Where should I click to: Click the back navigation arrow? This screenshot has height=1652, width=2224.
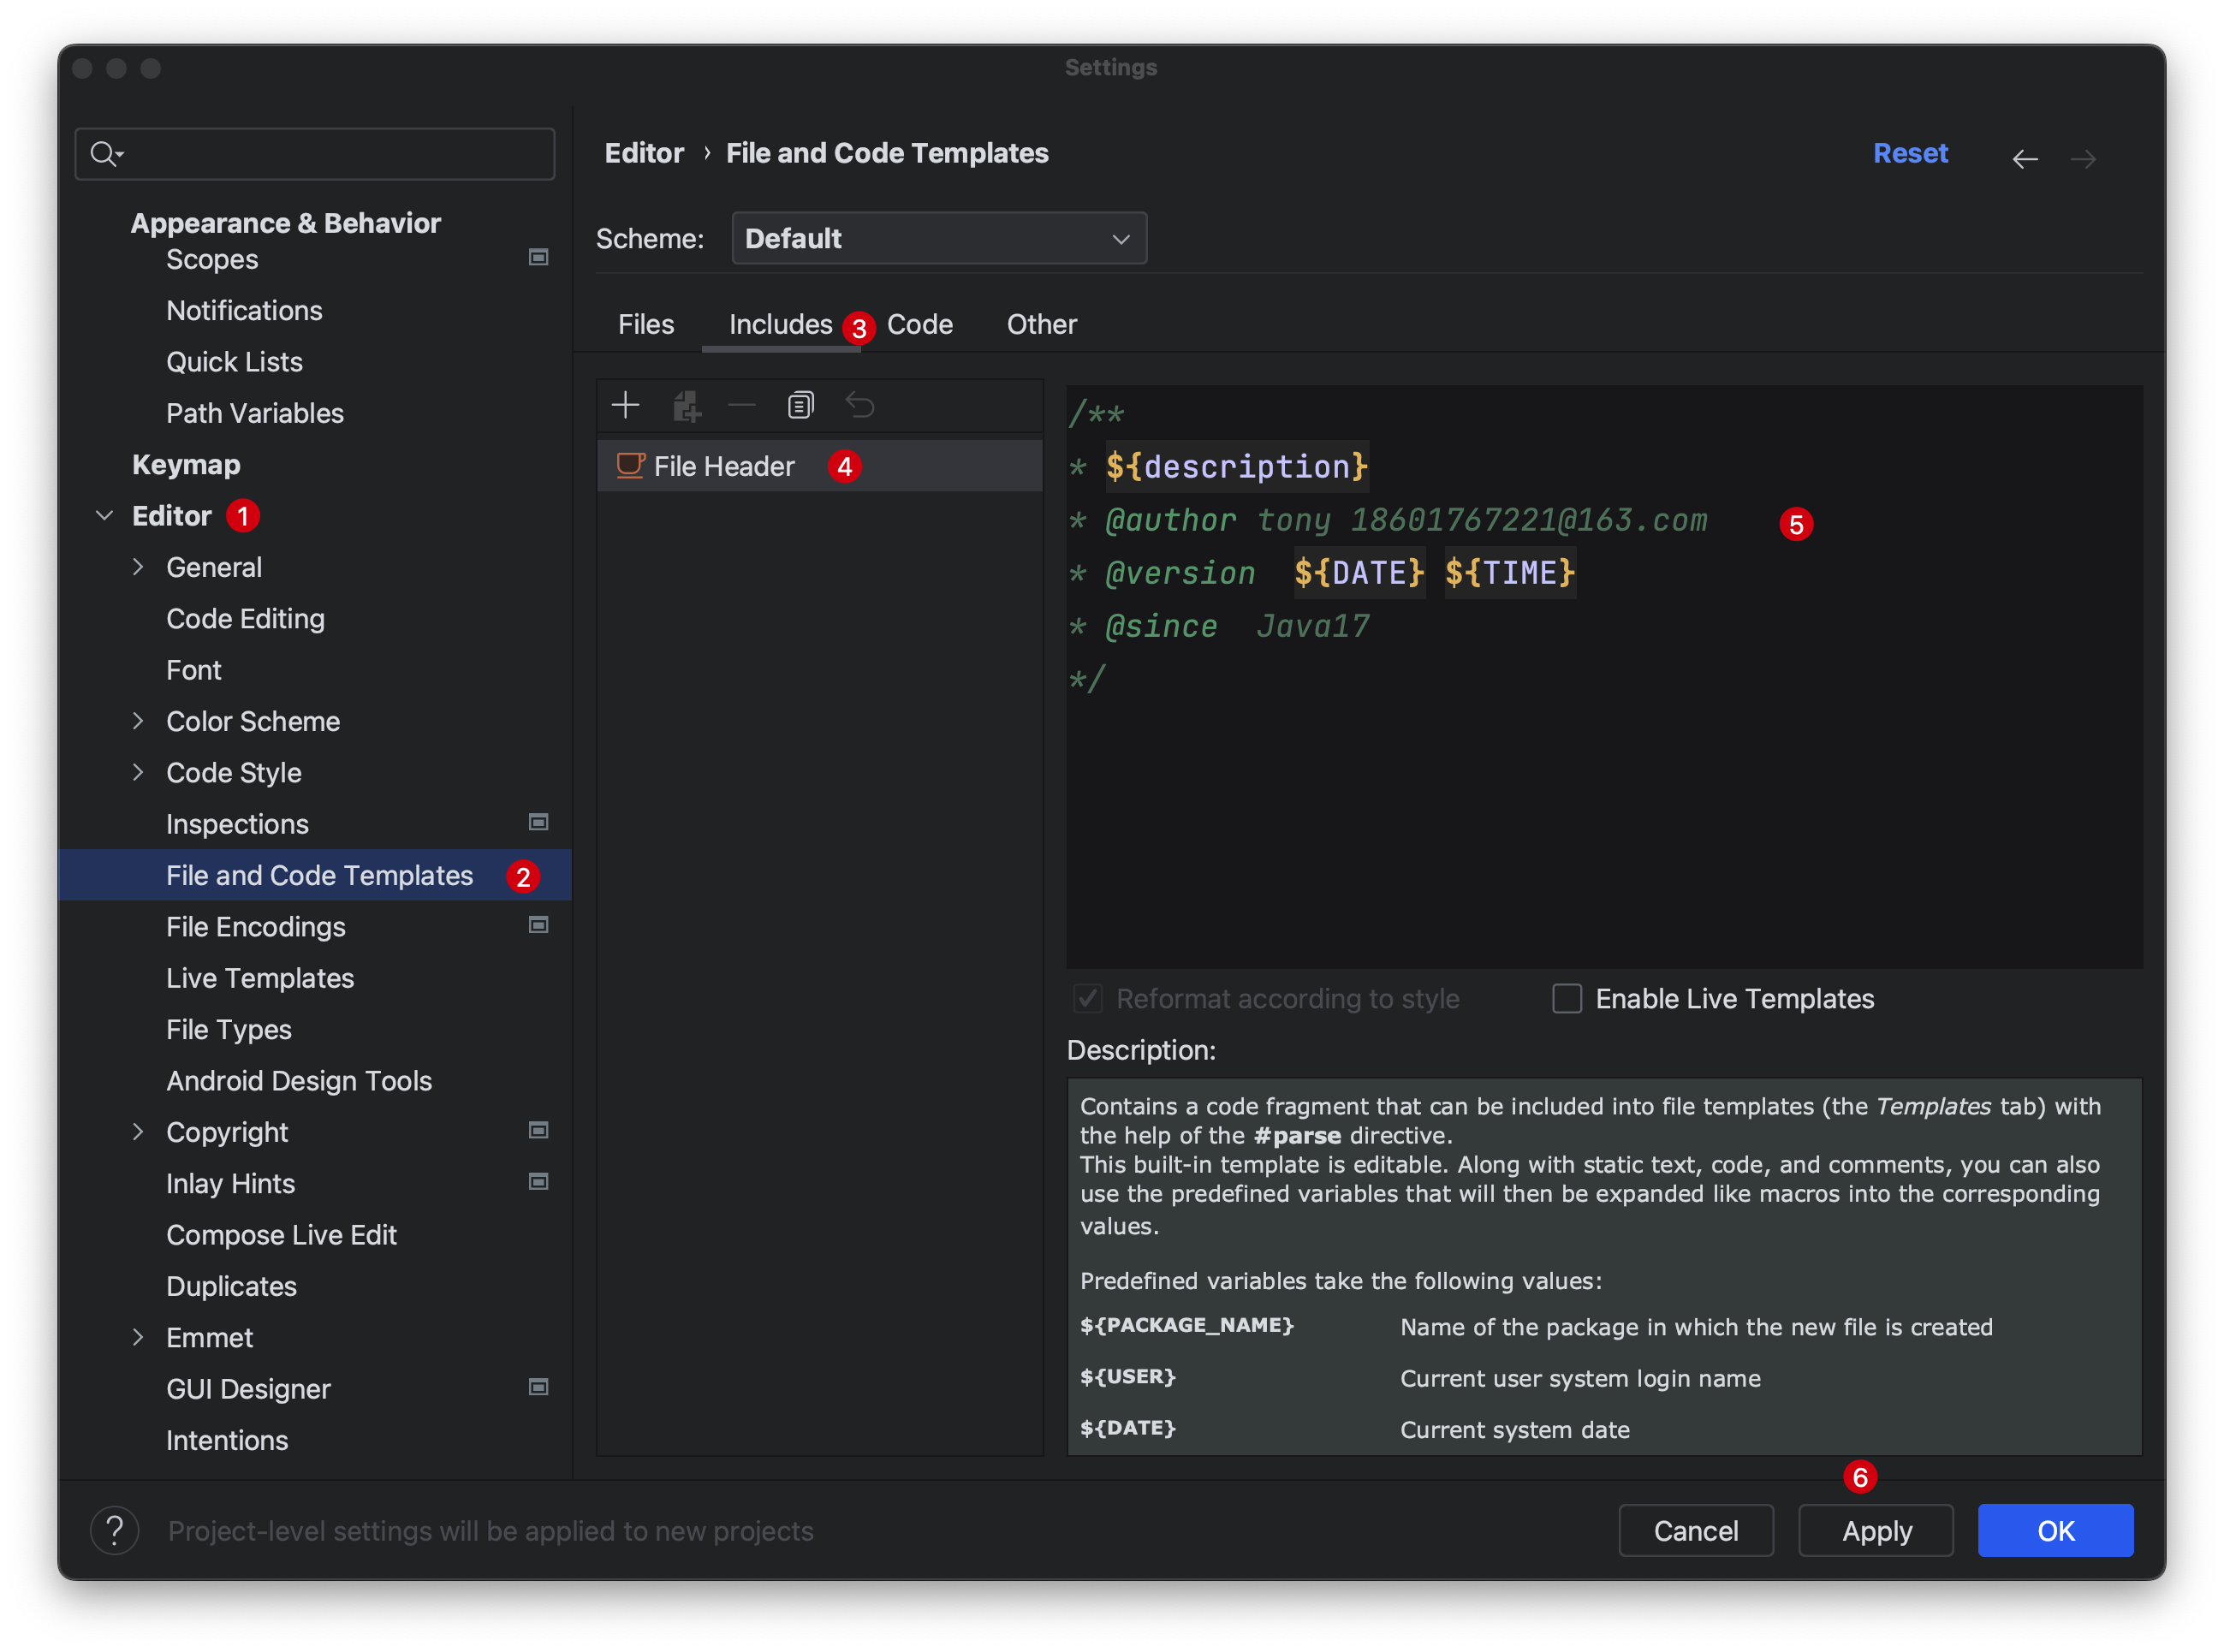(x=2025, y=159)
